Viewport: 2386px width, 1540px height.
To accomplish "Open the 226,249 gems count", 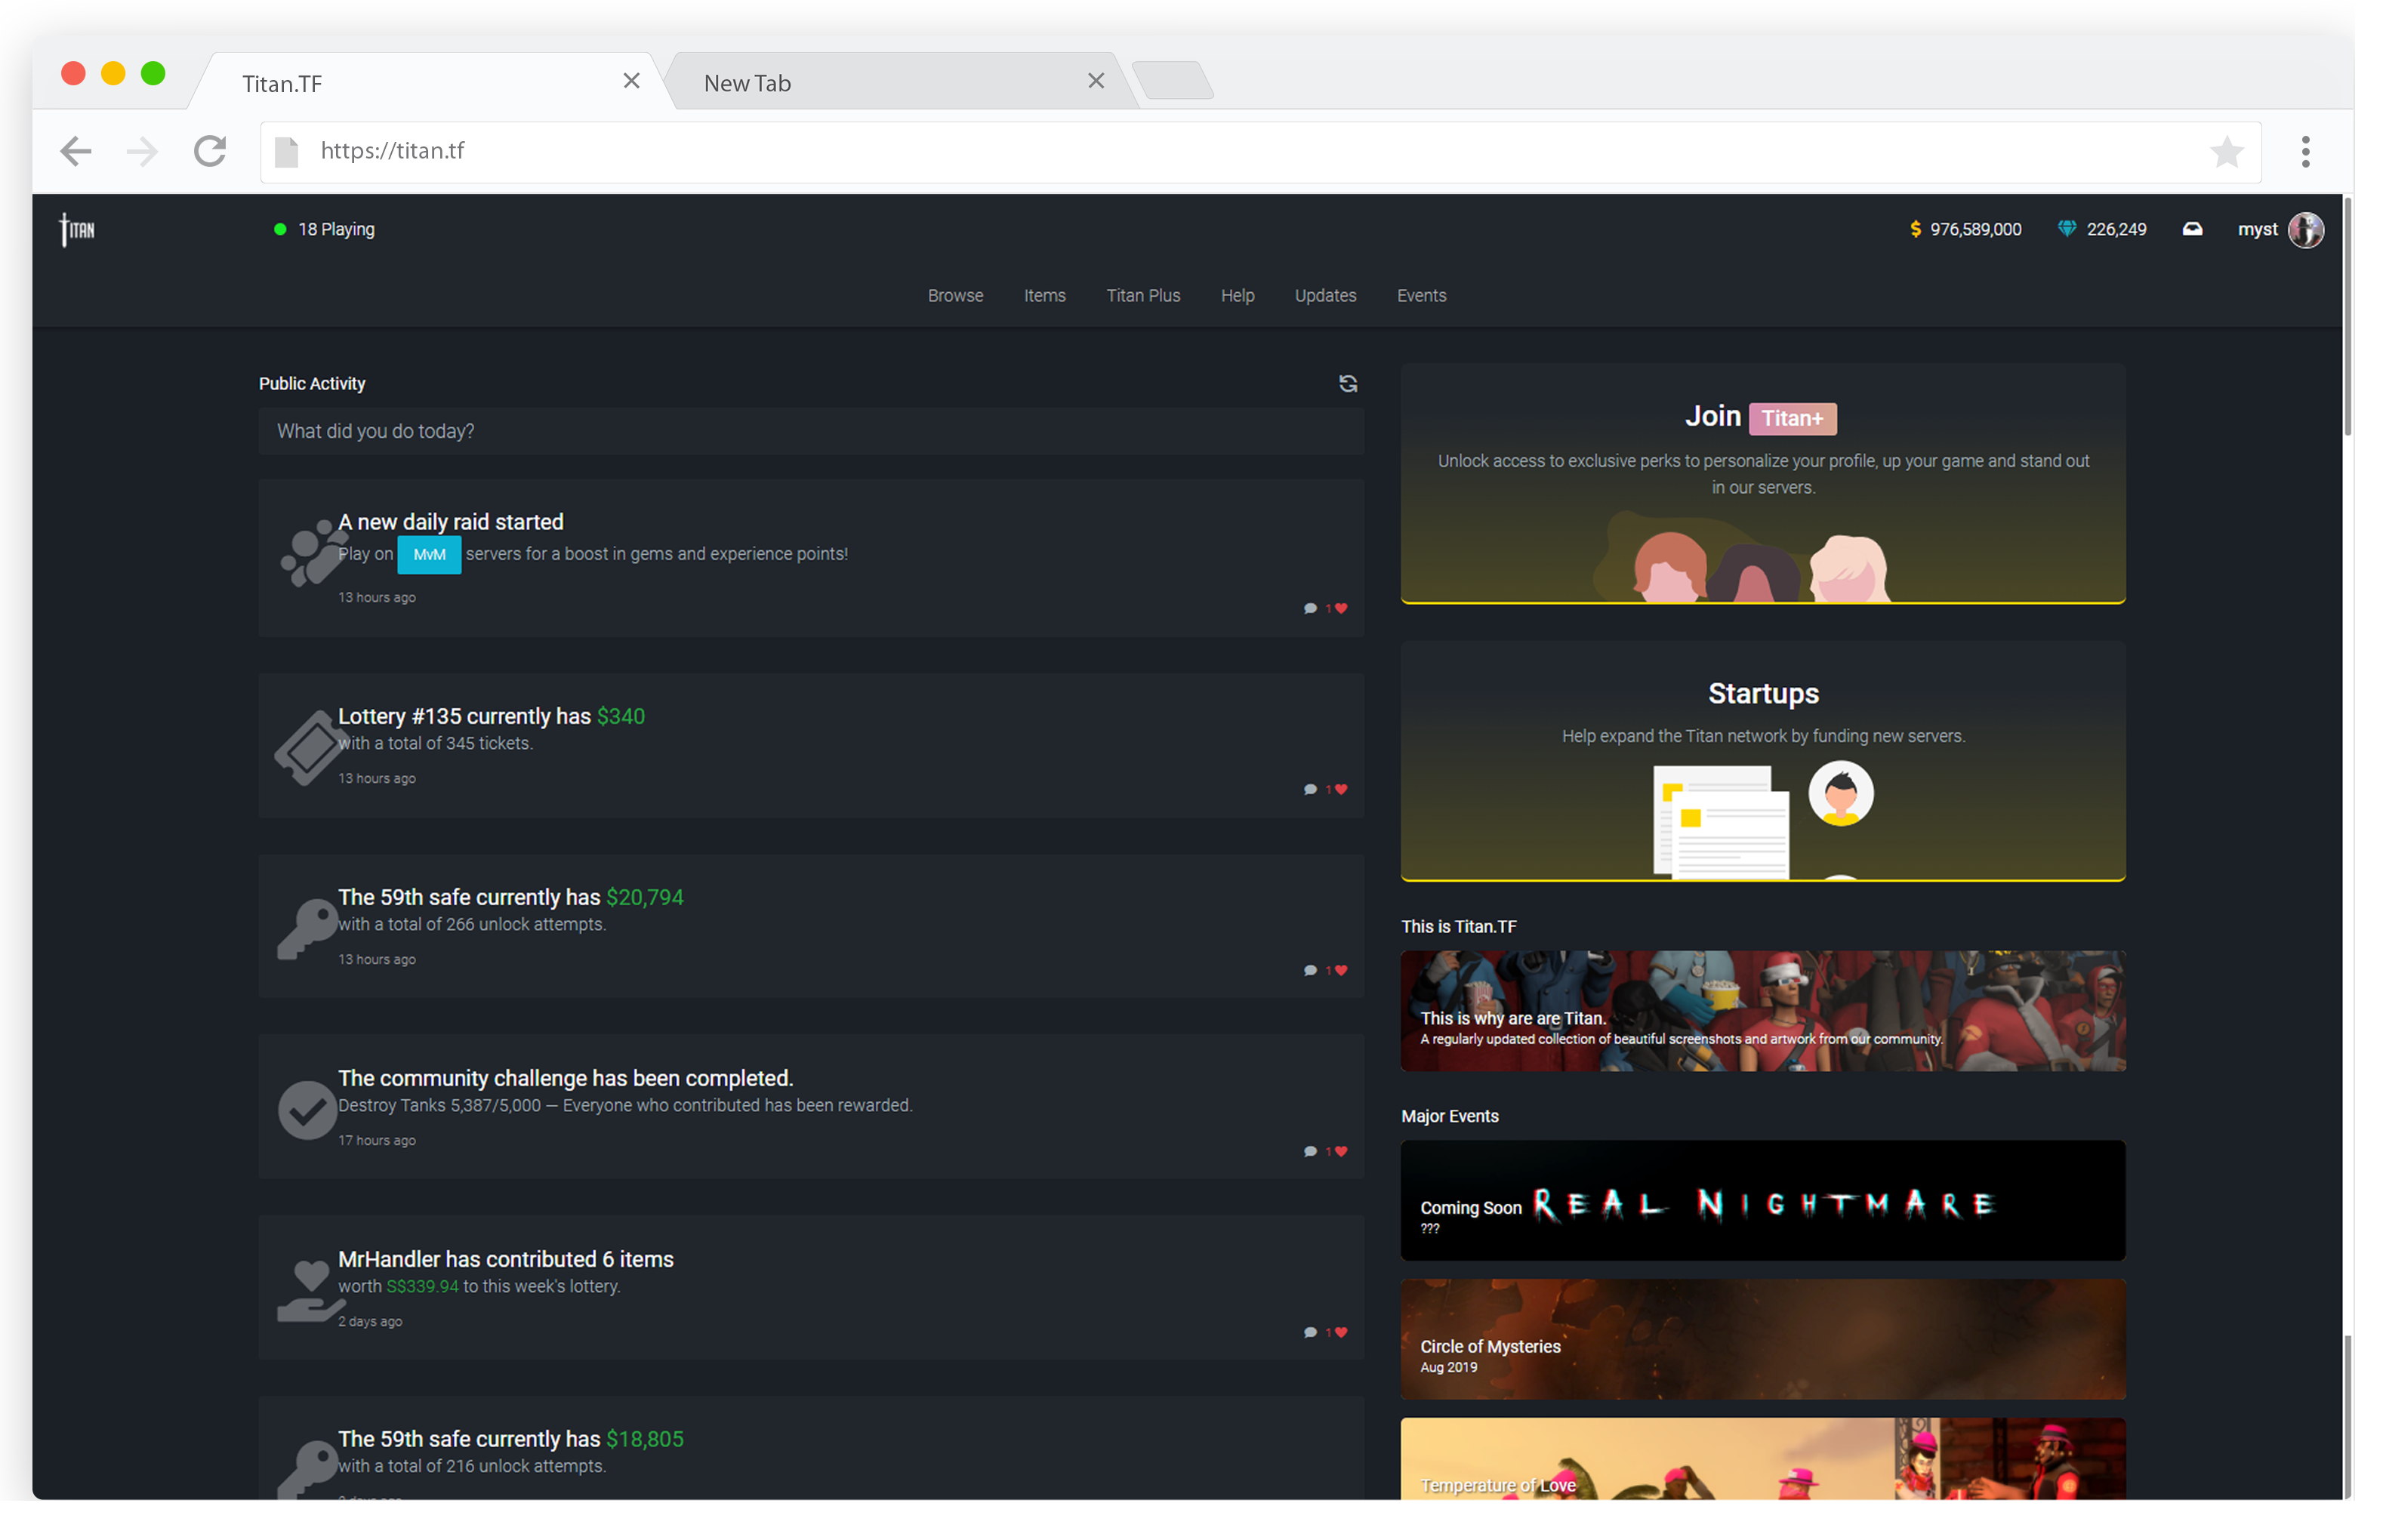I will pyautogui.click(x=2118, y=230).
